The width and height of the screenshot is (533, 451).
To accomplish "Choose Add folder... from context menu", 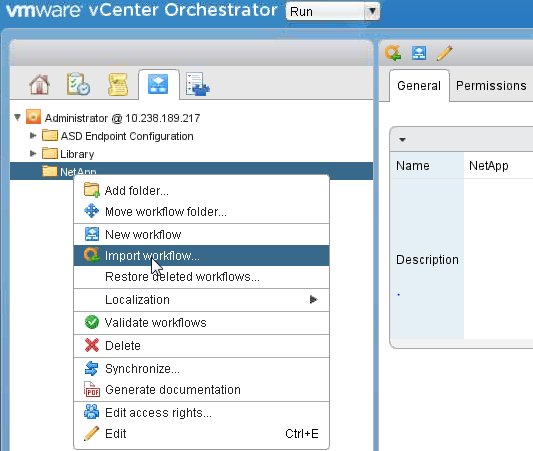I will [x=202, y=191].
